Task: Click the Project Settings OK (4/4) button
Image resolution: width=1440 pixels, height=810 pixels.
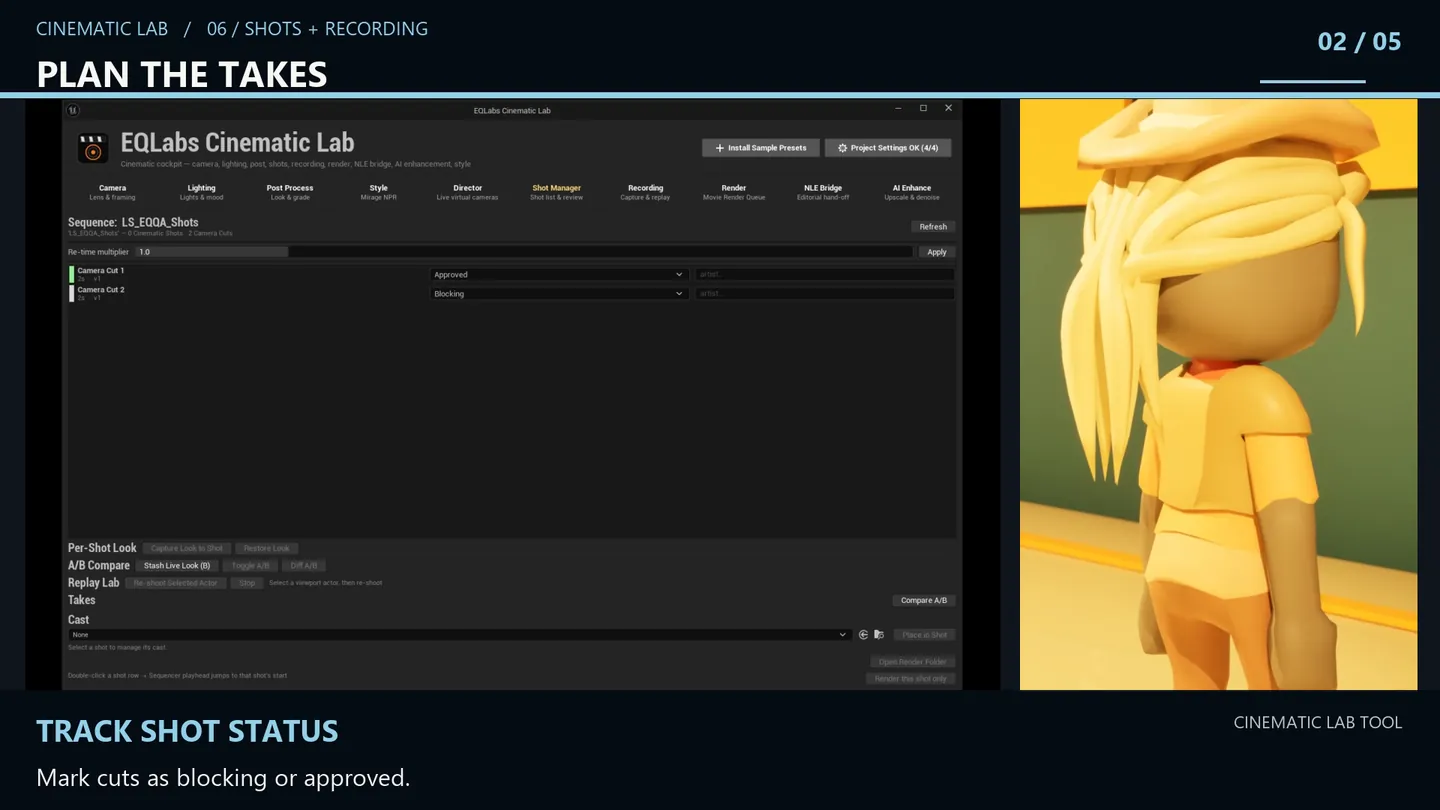Action: [x=888, y=148]
